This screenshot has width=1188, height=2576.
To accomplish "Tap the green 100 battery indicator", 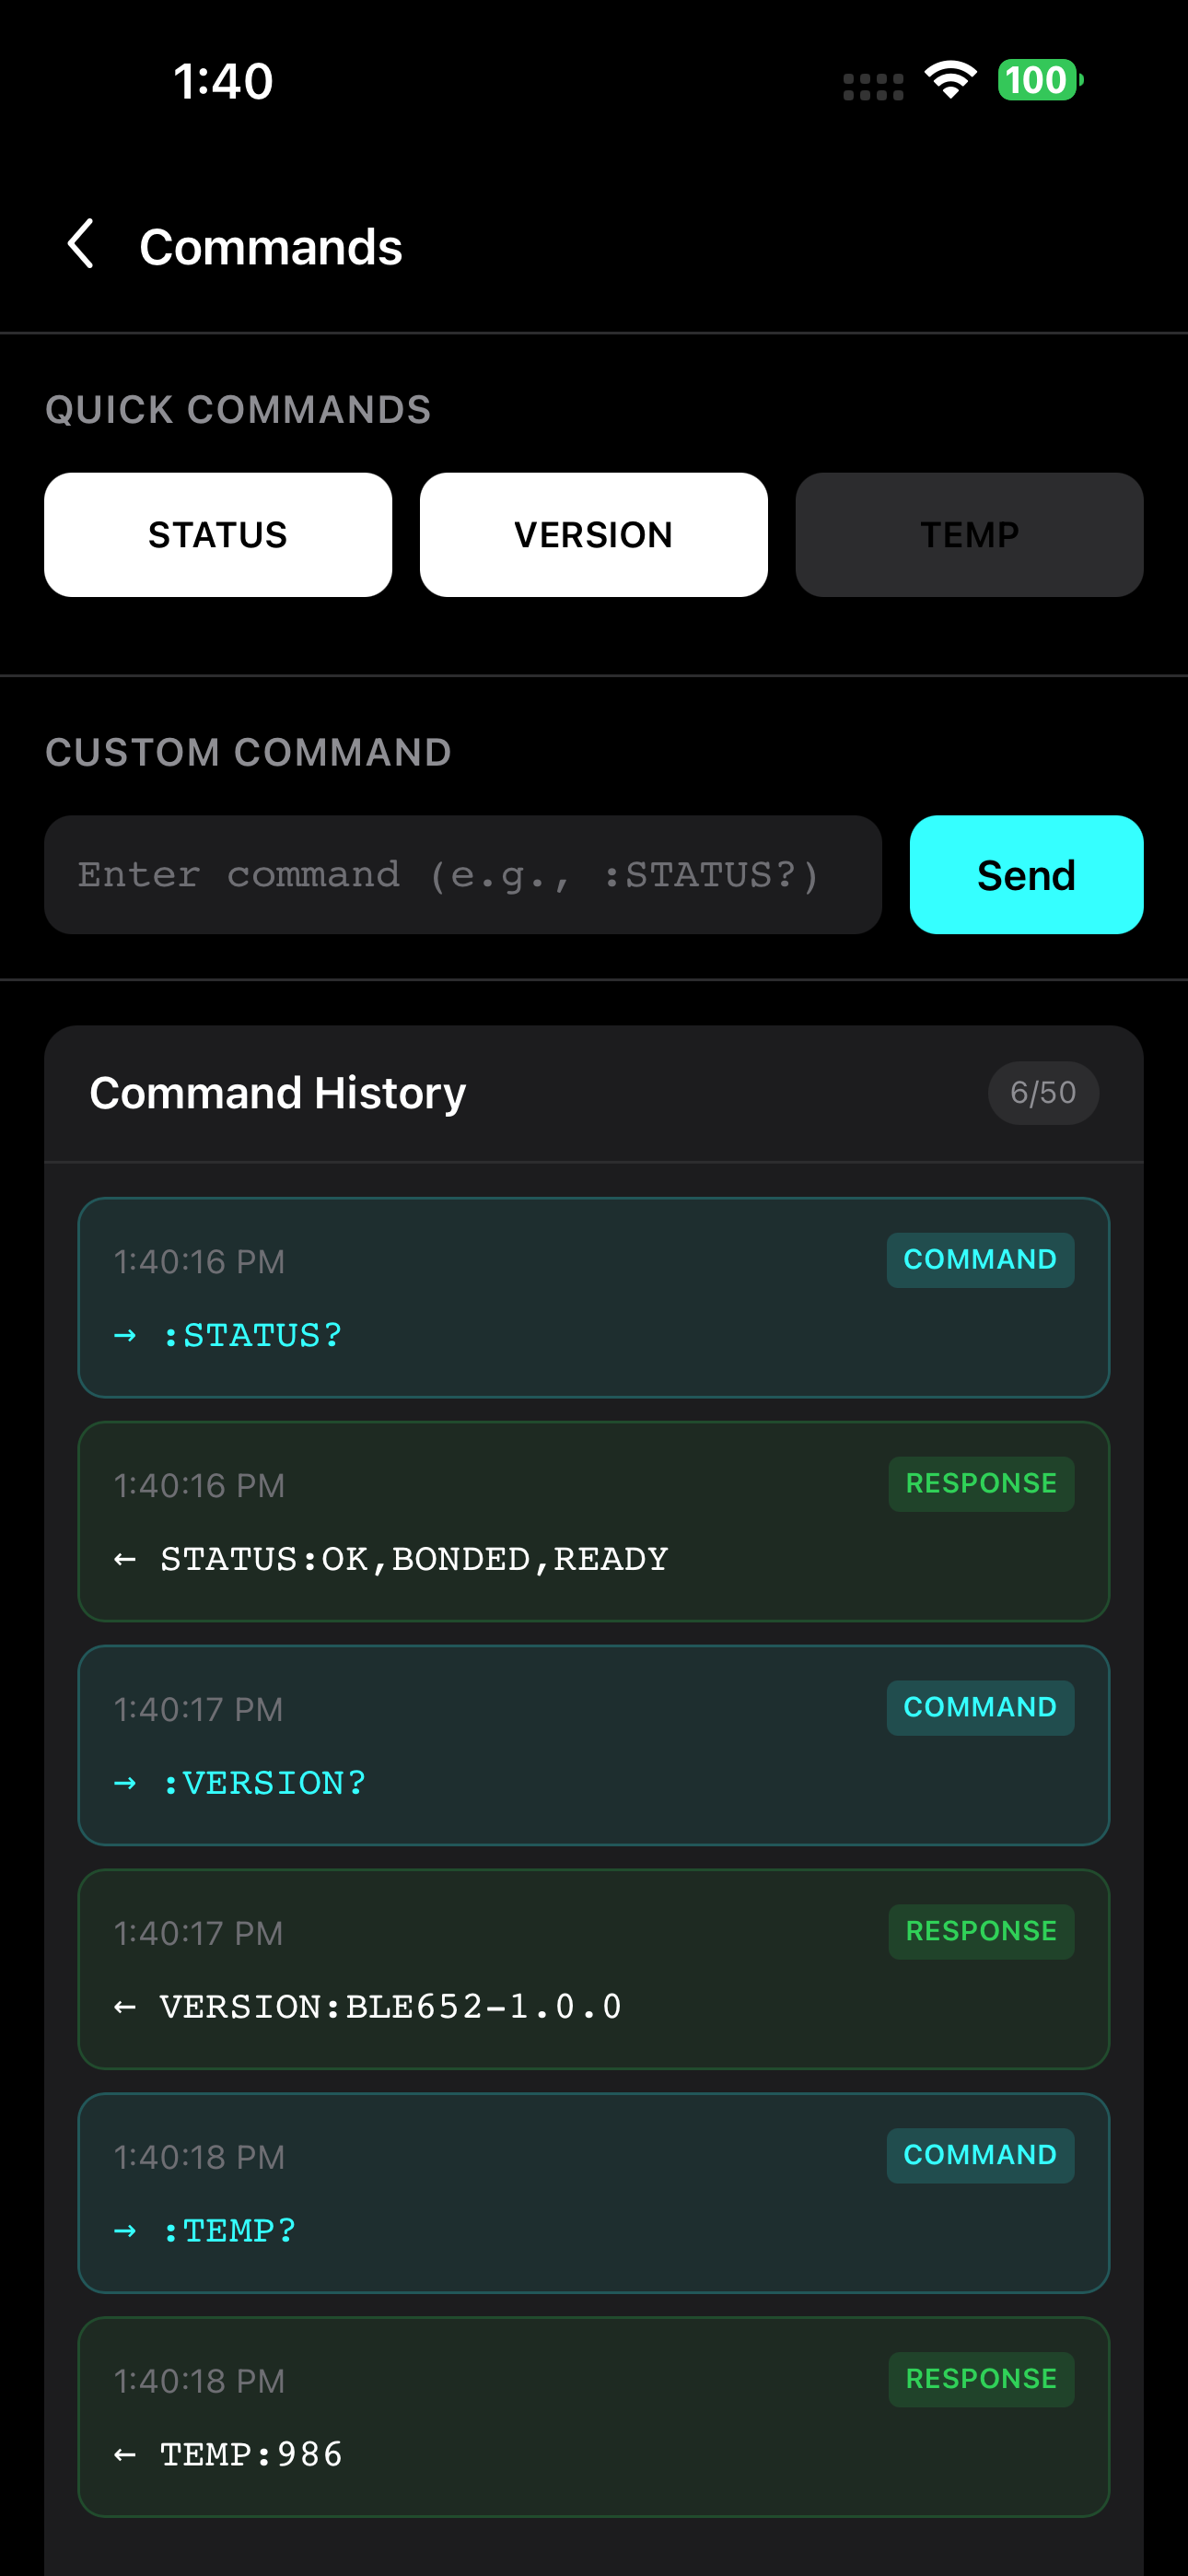I will (x=1037, y=80).
